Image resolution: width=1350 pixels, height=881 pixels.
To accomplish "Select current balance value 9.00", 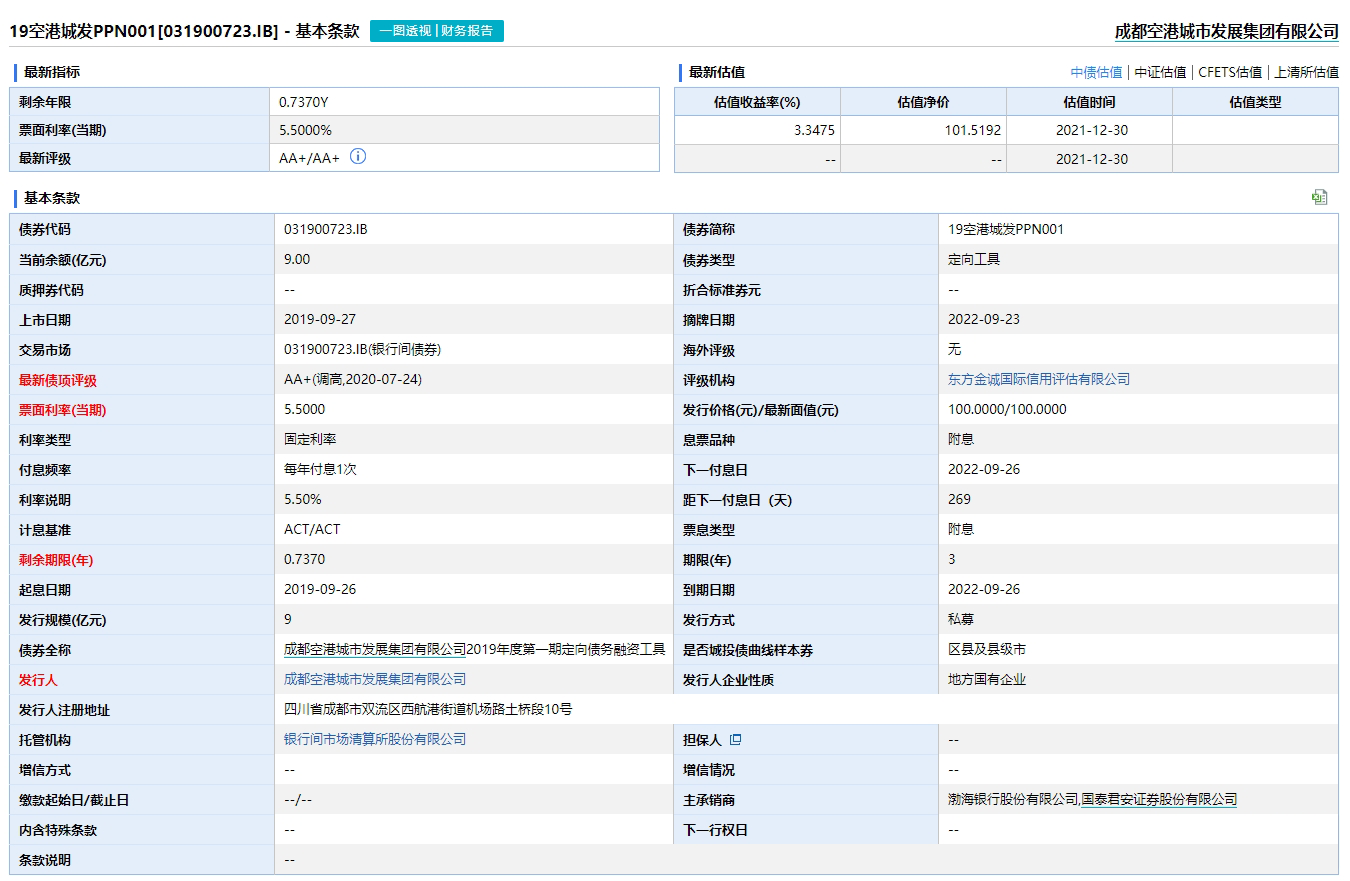I will pos(297,259).
